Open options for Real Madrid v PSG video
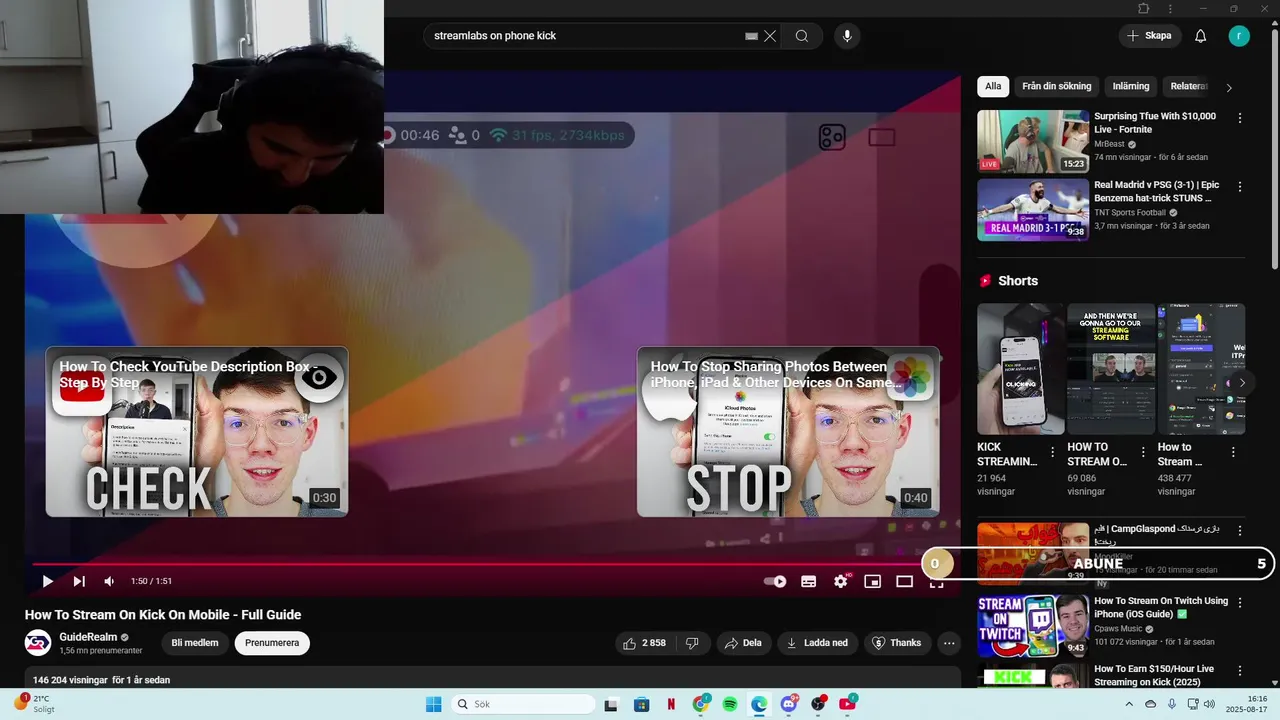This screenshot has height=720, width=1280. coord(1240,187)
